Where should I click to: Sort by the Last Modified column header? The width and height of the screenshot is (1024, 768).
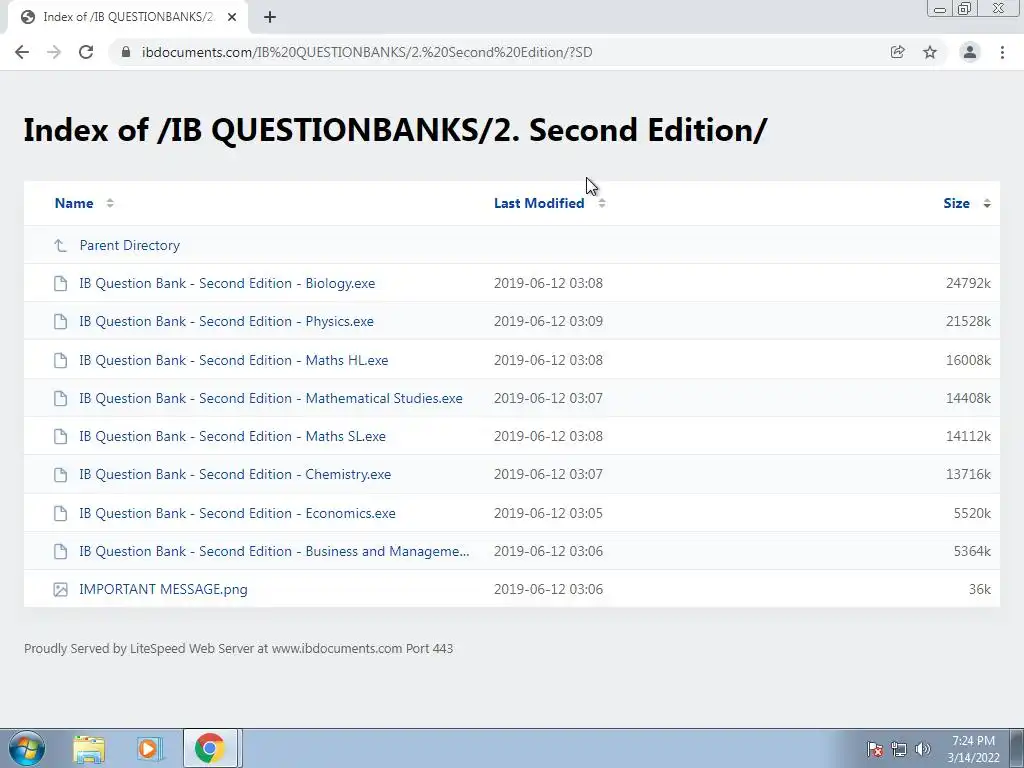(539, 203)
